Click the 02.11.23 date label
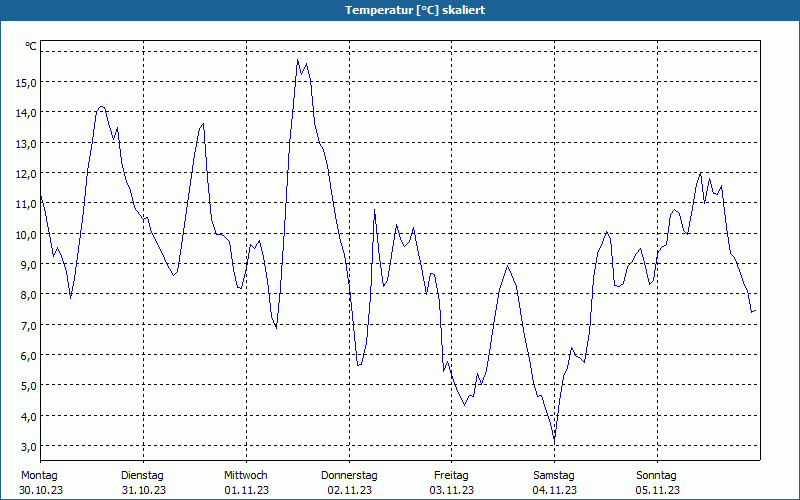 tap(349, 490)
